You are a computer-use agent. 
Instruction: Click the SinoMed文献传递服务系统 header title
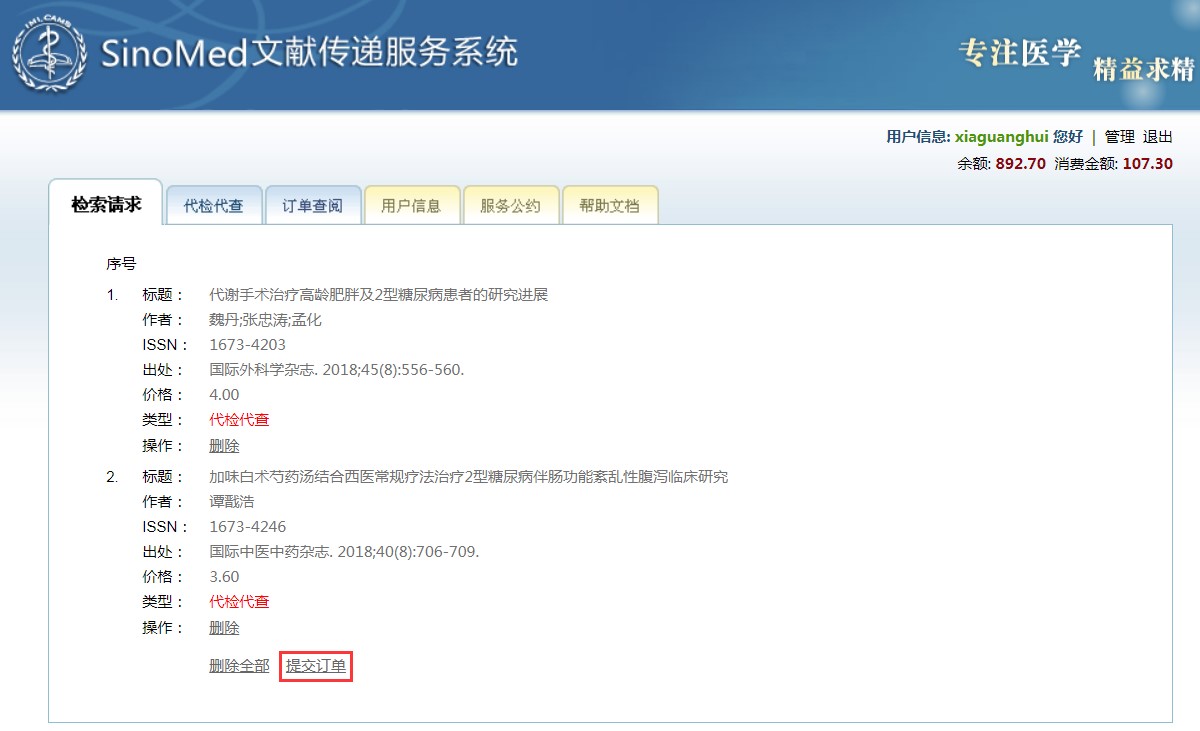point(308,52)
